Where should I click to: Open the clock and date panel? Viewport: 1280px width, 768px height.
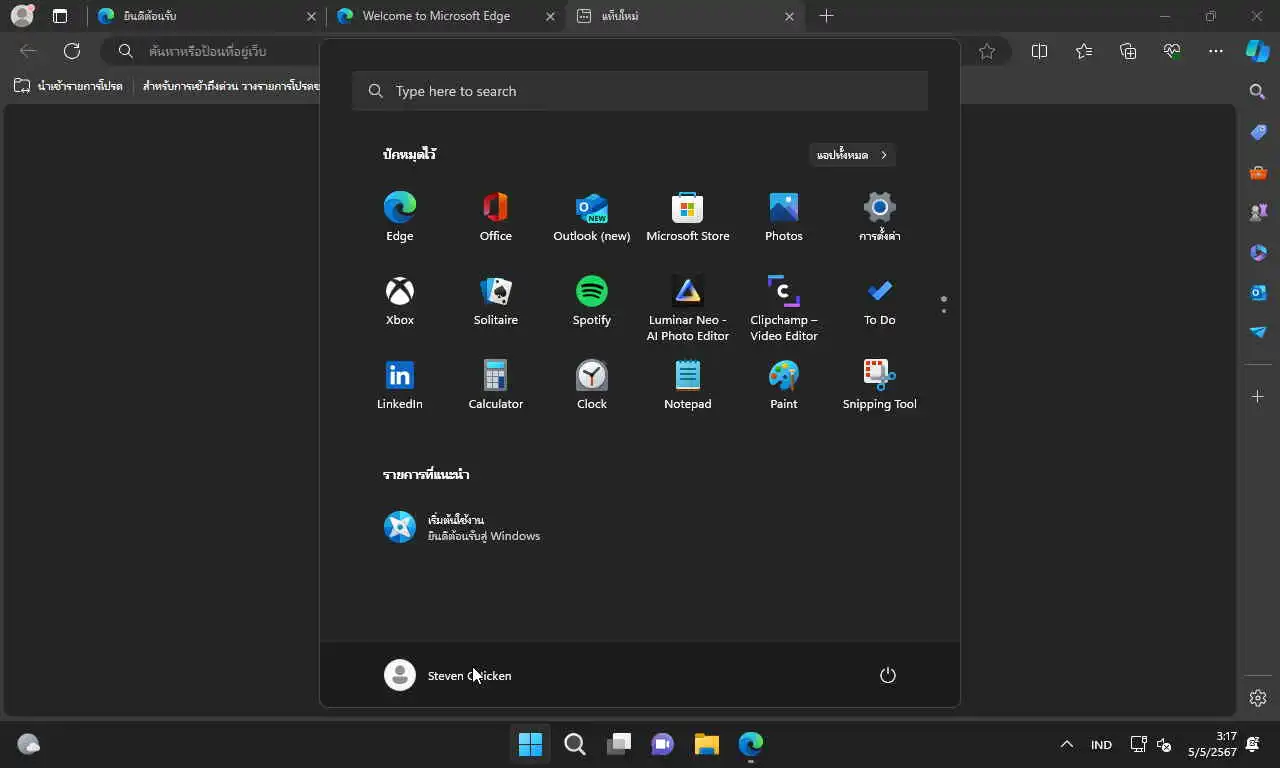(1212, 744)
